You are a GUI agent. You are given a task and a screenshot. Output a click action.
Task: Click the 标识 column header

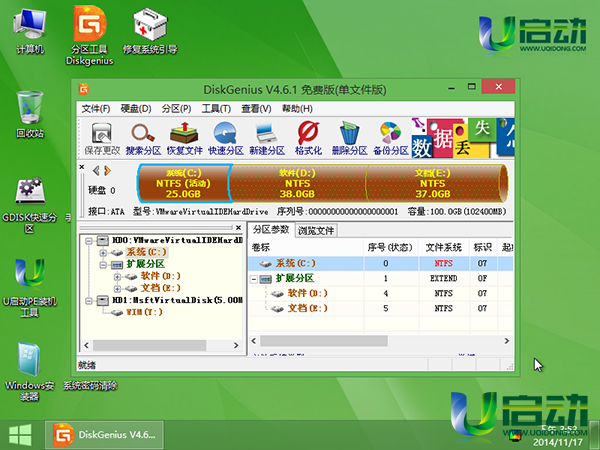(483, 248)
